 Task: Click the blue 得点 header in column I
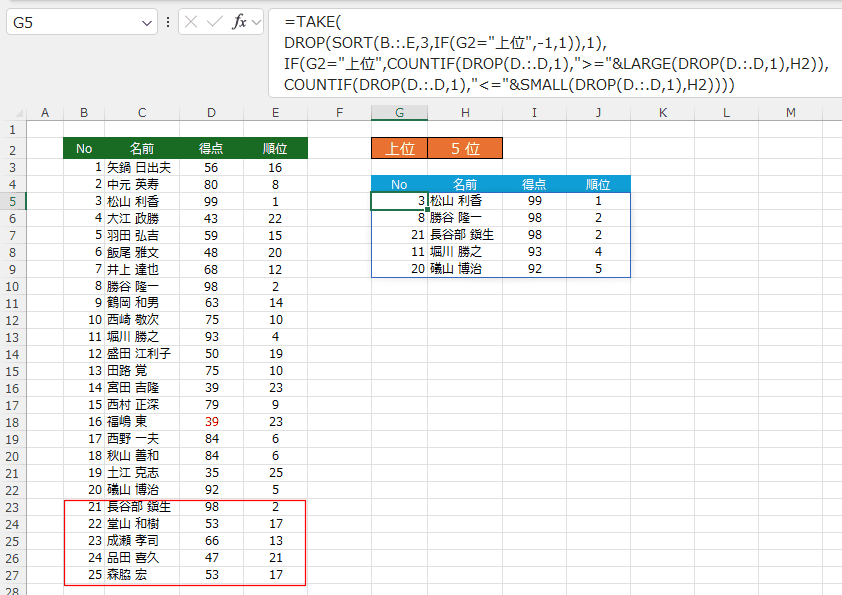(x=534, y=184)
